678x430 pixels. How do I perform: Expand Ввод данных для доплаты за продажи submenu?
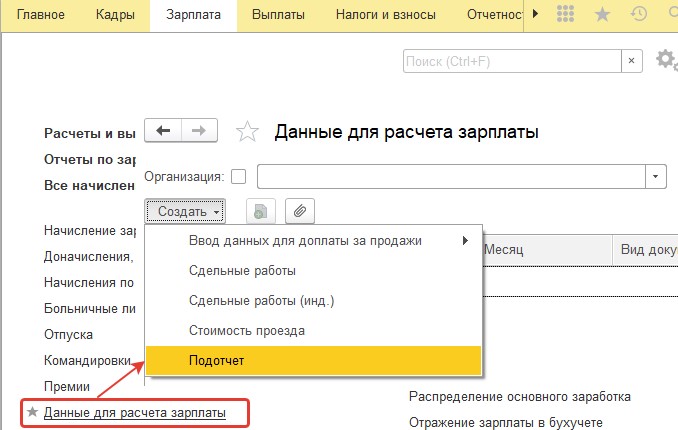tap(313, 241)
